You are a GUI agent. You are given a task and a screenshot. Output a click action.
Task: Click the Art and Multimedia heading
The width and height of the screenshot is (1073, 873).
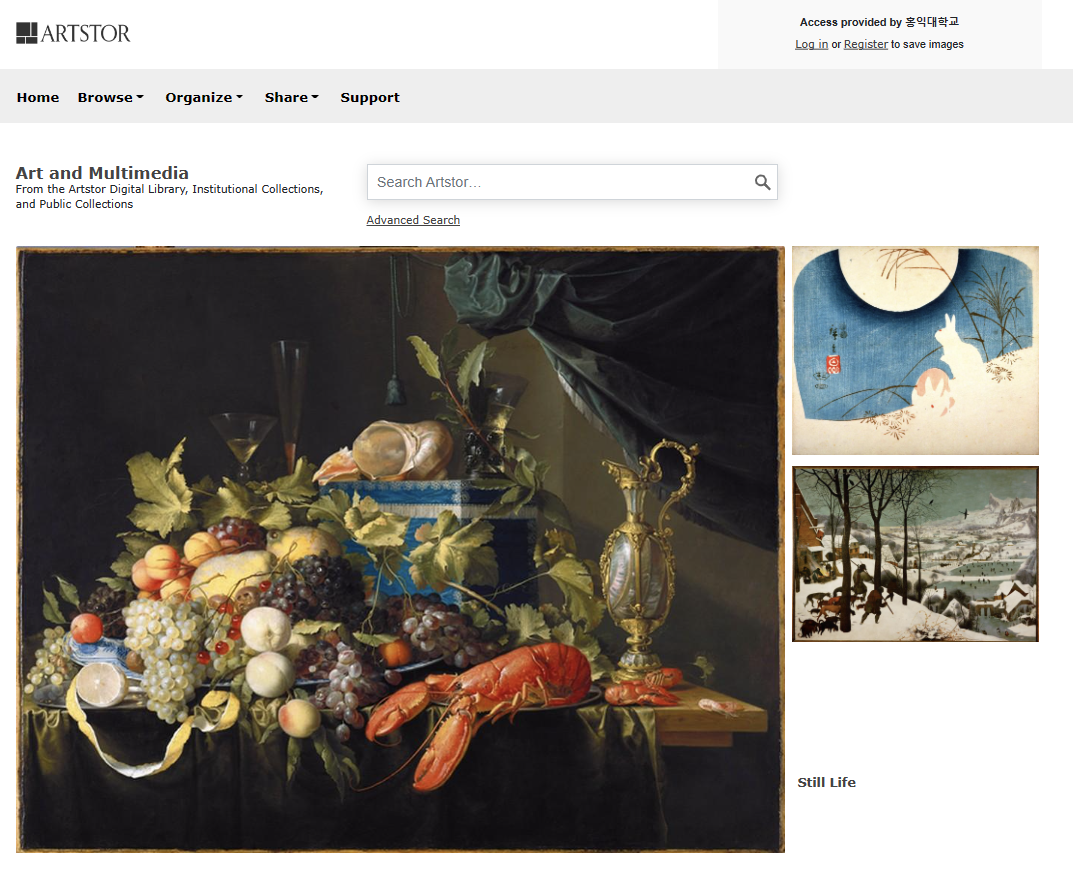click(x=102, y=172)
